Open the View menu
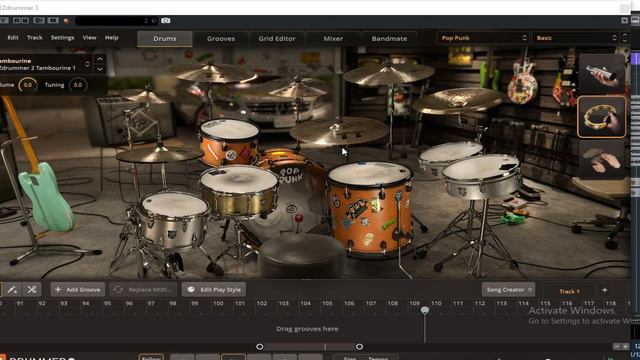 point(89,38)
